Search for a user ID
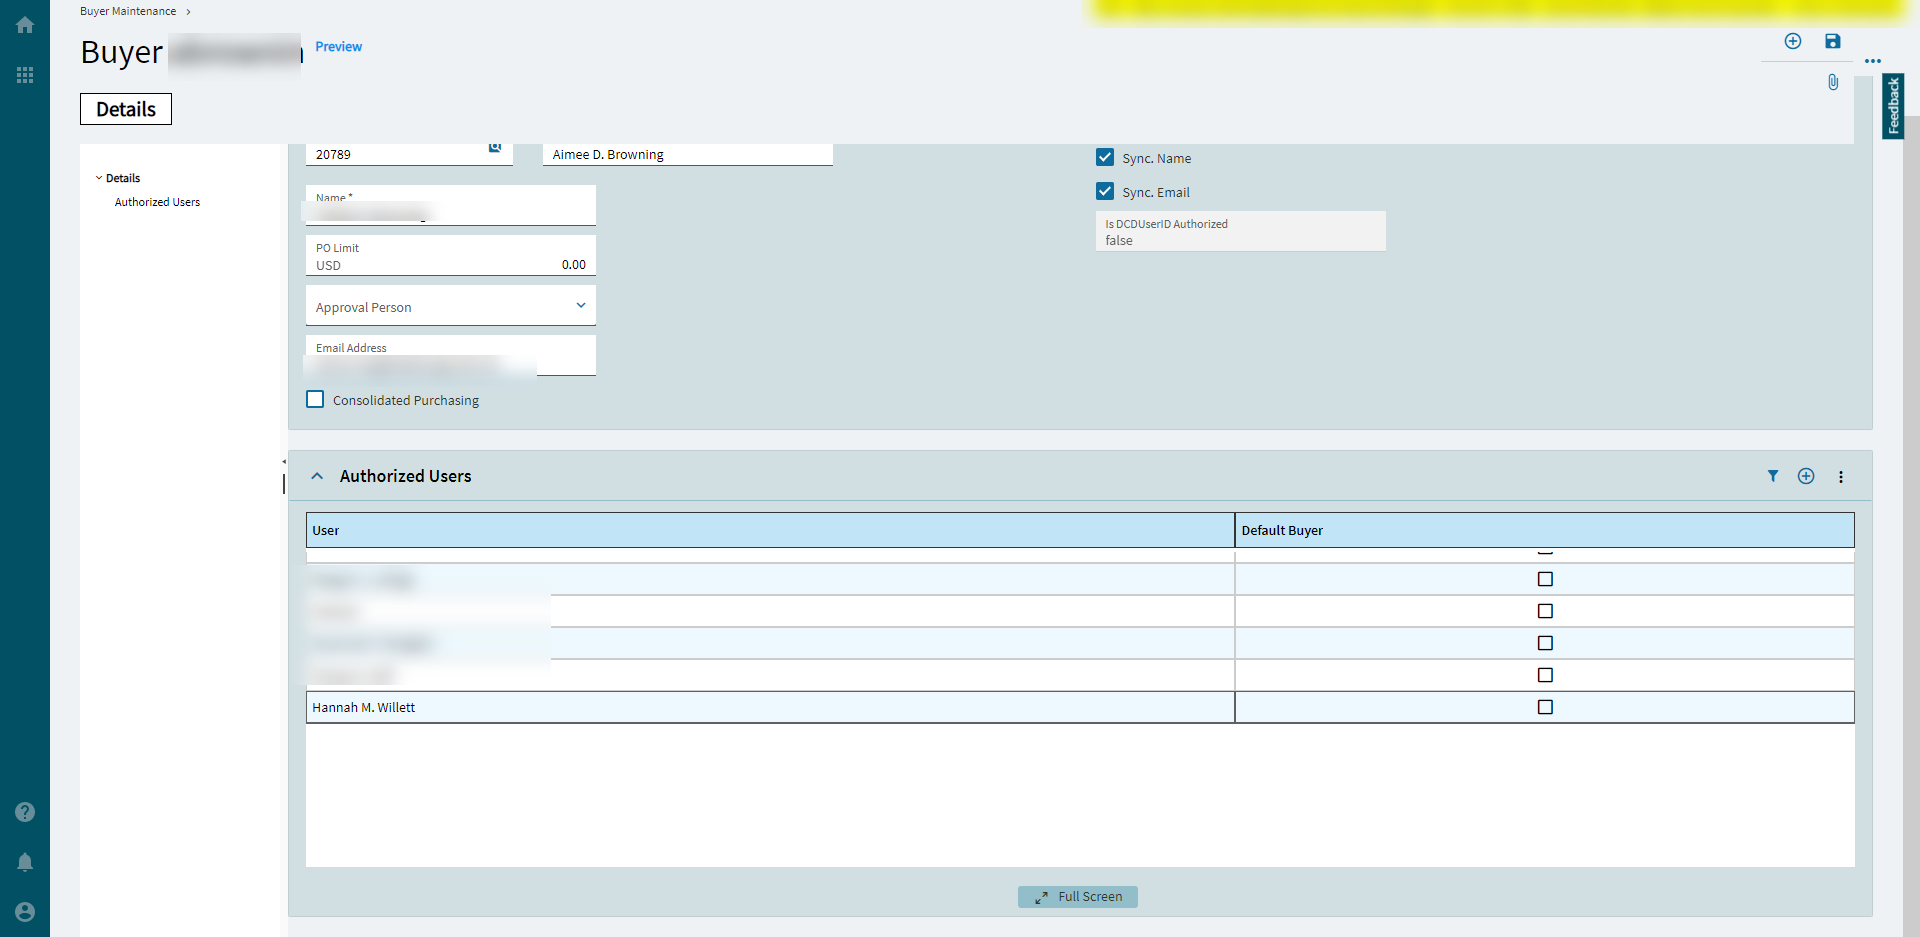This screenshot has width=1920, height=937. point(495,148)
